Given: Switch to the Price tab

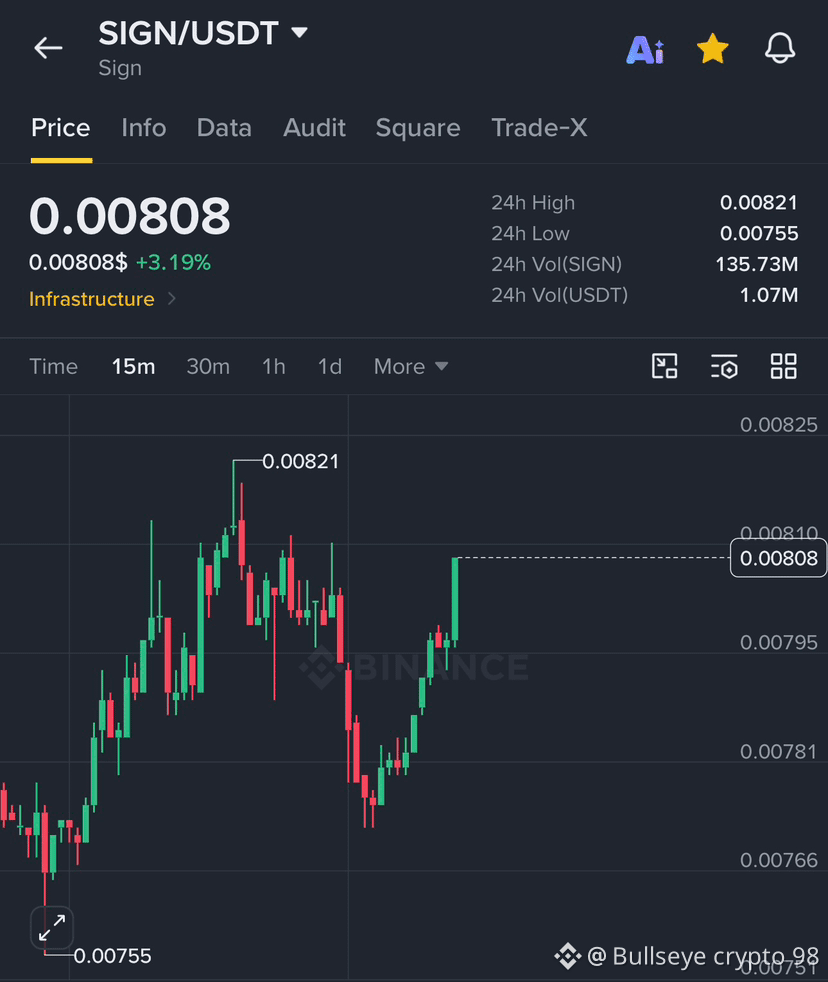Looking at the screenshot, I should click(x=61, y=128).
